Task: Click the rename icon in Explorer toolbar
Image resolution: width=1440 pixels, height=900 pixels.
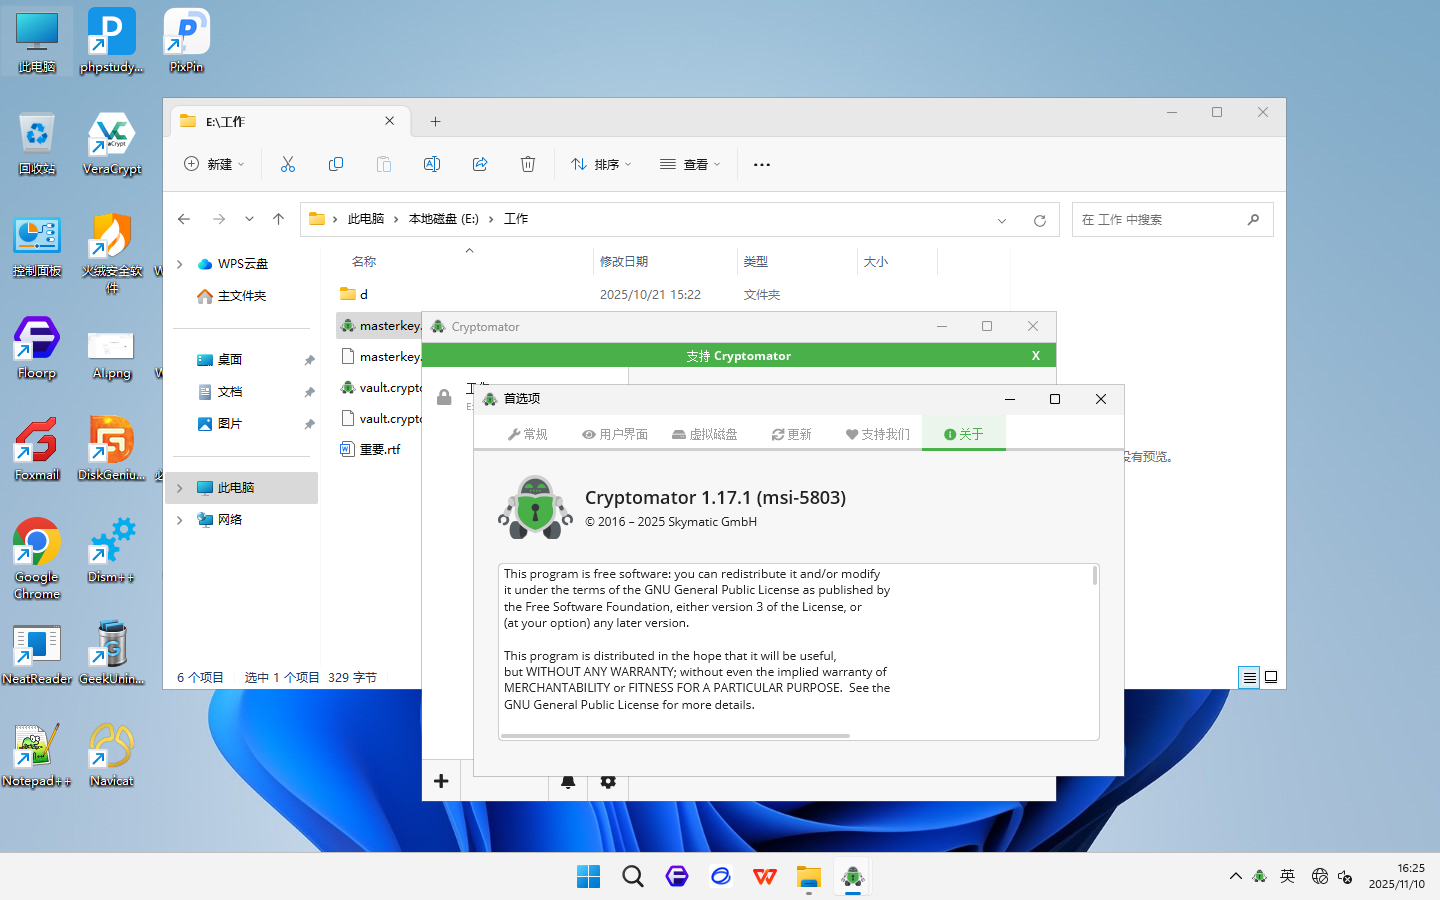Action: [432, 164]
